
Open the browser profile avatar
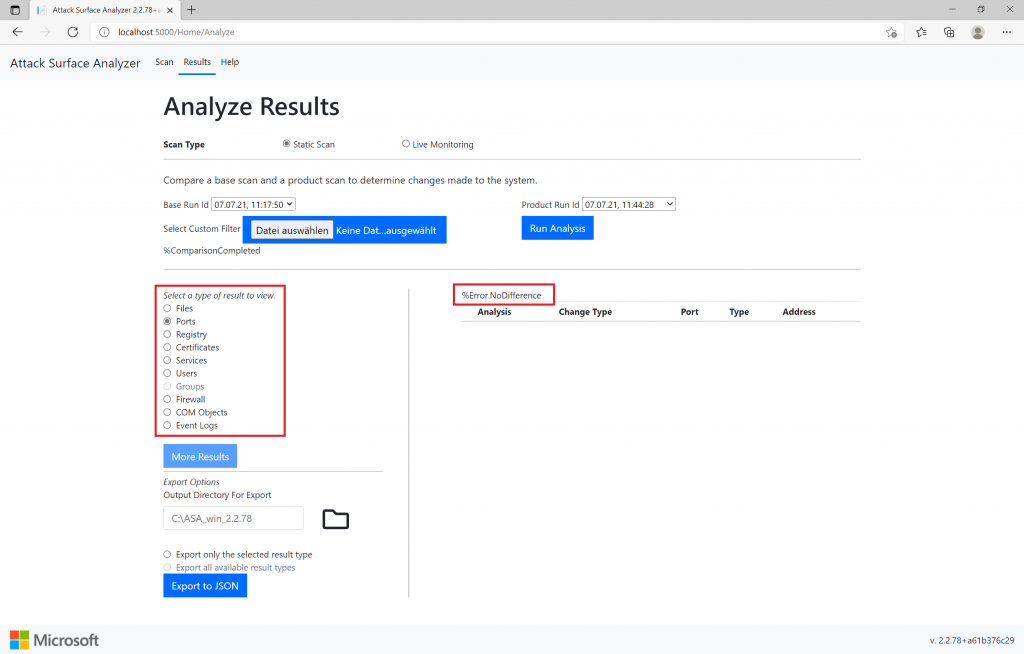coord(978,32)
